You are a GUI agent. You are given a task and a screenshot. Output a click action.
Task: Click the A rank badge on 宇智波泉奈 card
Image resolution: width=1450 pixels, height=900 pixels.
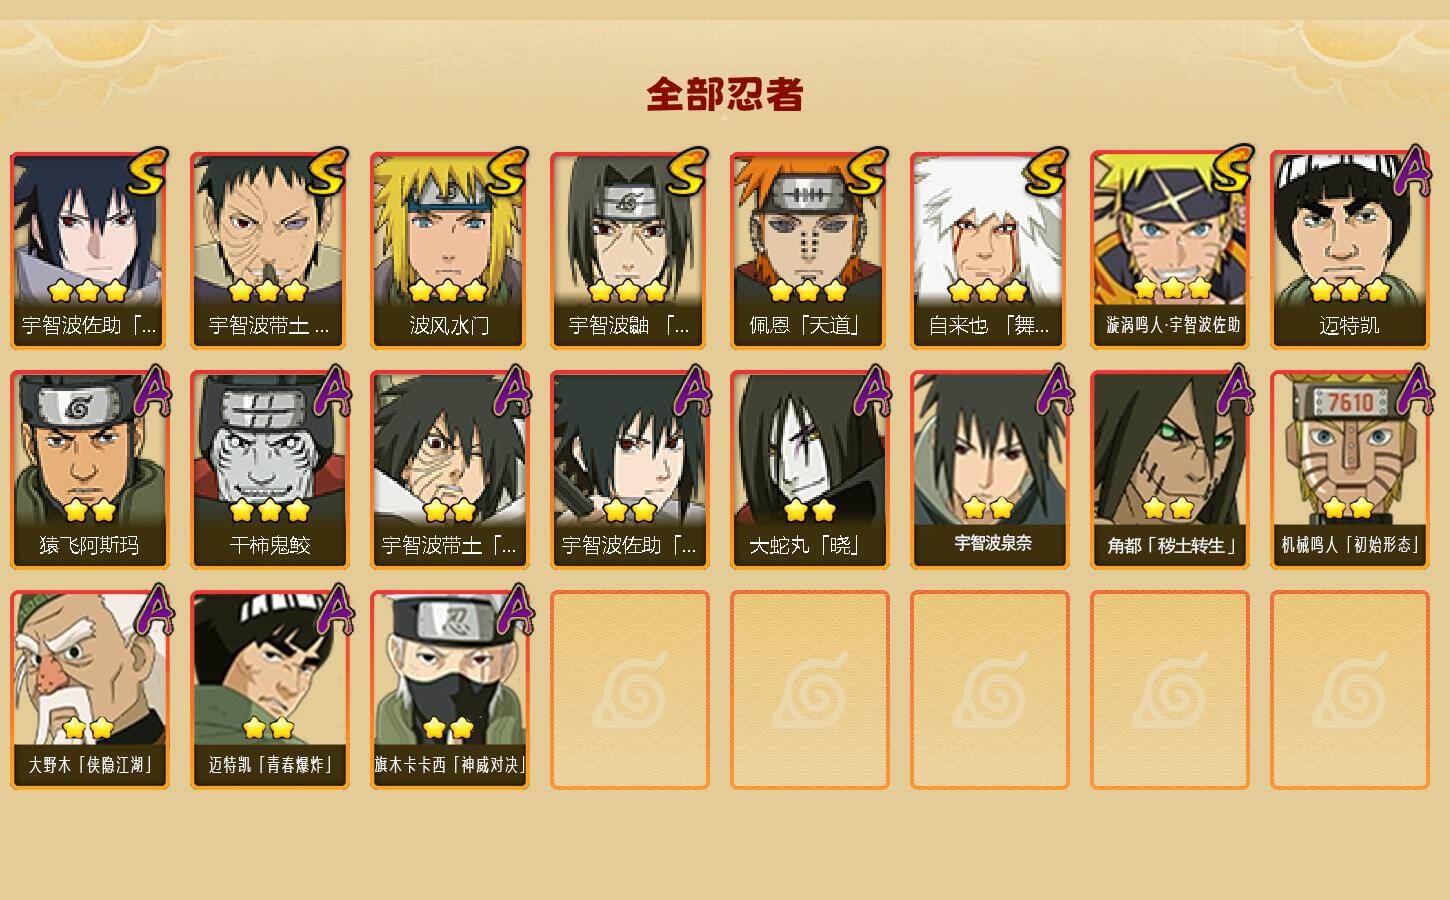(1053, 390)
